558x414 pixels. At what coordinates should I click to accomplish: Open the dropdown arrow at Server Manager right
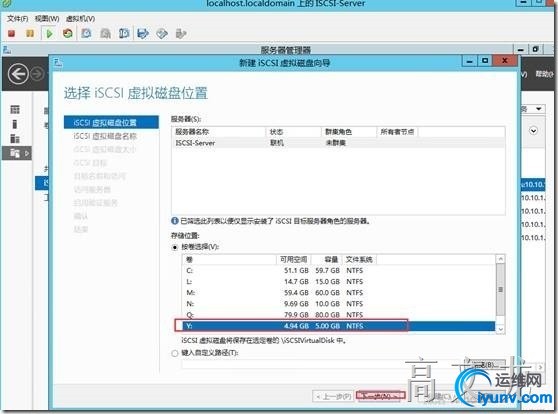click(x=538, y=109)
